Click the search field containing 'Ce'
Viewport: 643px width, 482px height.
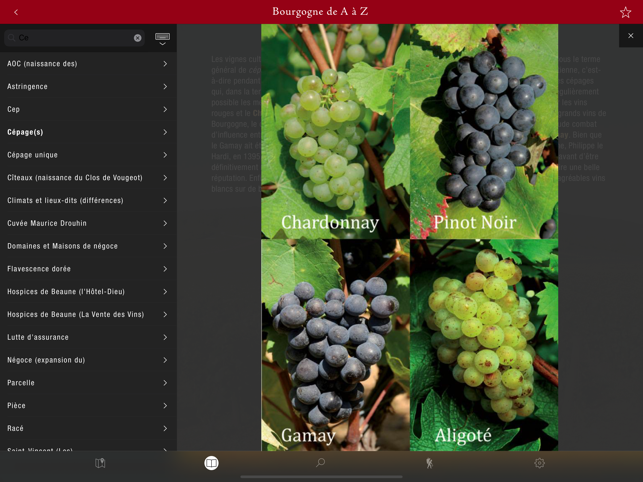[x=75, y=38]
